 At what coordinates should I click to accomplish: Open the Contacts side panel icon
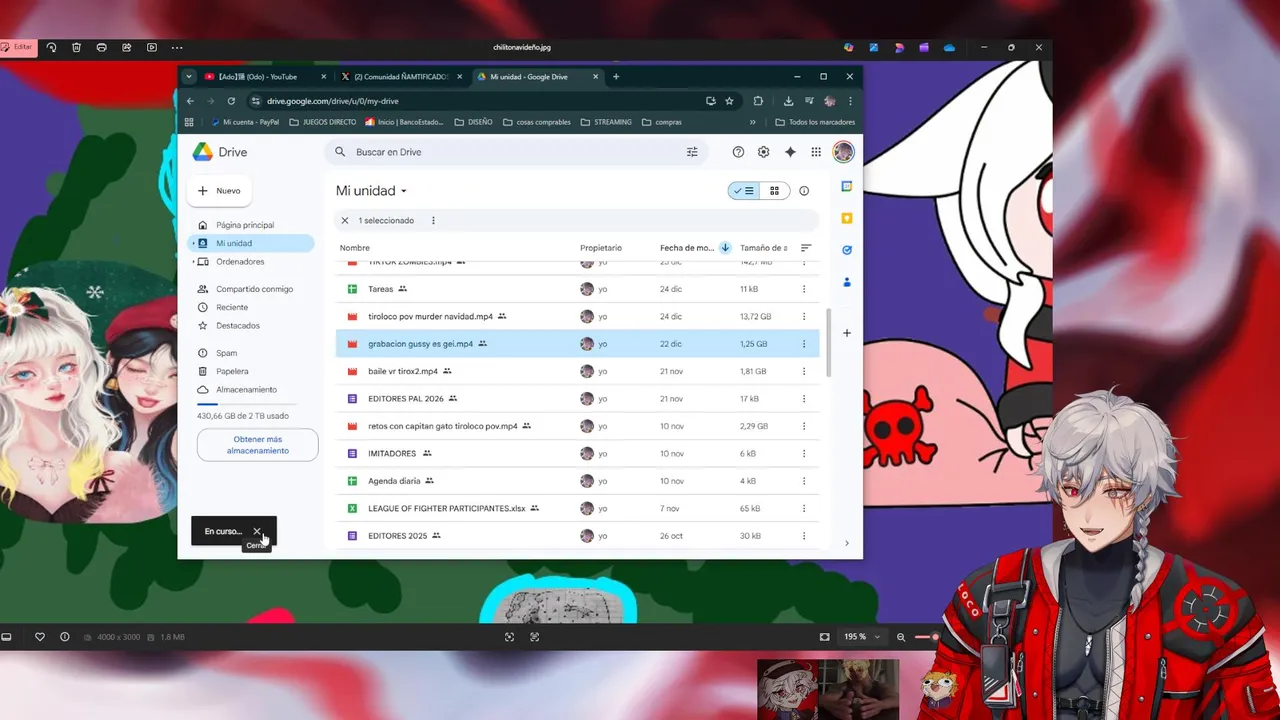click(x=847, y=282)
